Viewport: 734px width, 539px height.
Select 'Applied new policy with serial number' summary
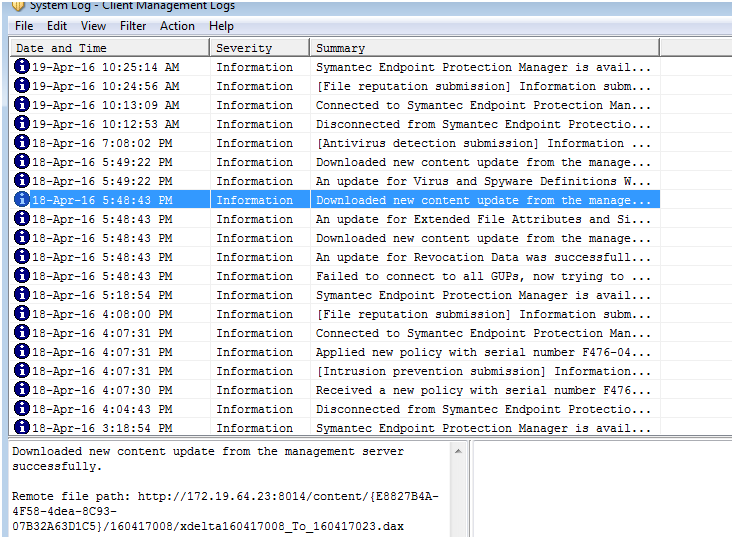click(x=483, y=352)
